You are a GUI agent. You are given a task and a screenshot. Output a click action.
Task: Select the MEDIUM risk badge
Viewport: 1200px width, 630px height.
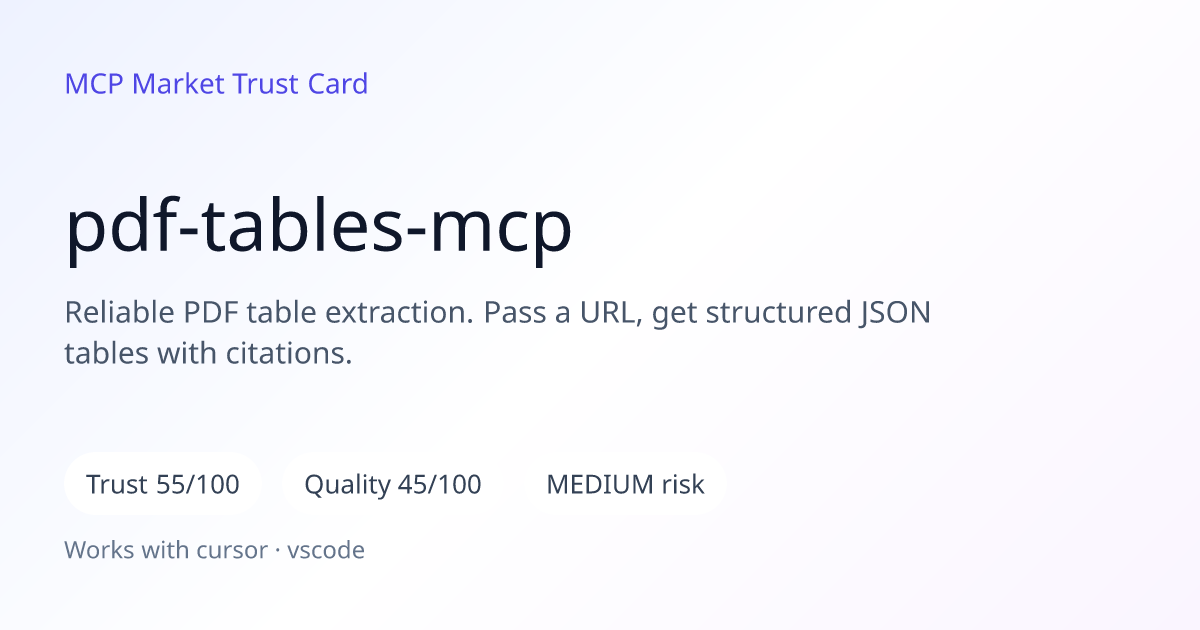pos(625,485)
